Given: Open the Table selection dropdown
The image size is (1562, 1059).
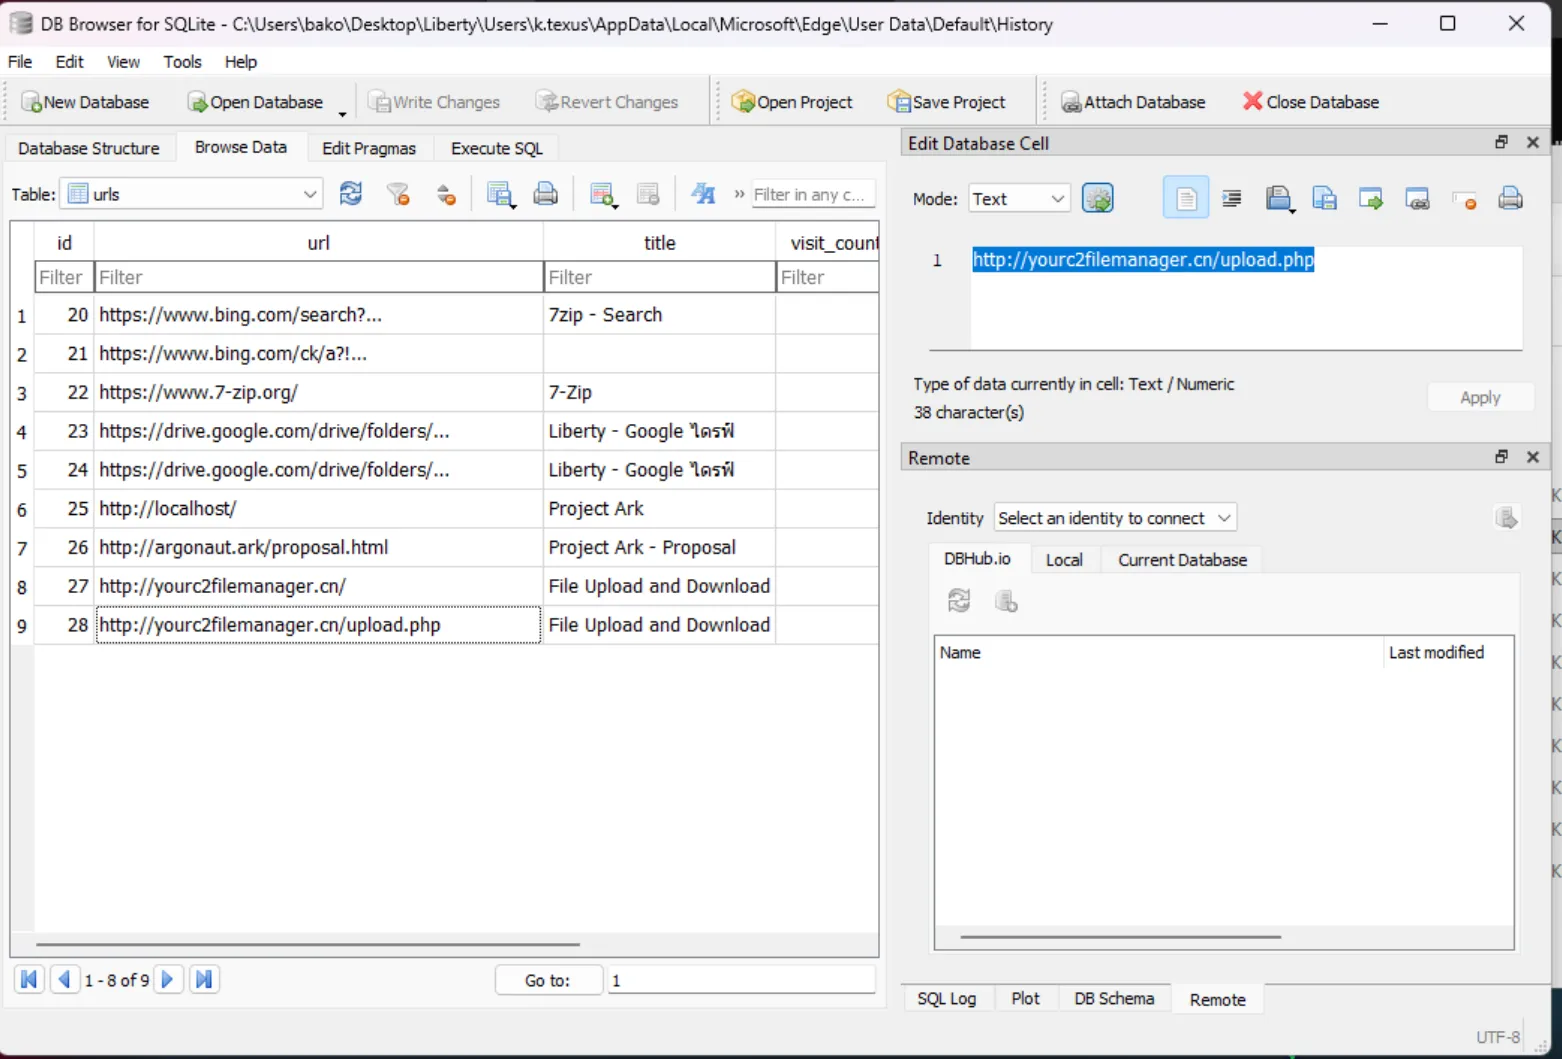Looking at the screenshot, I should [x=191, y=194].
